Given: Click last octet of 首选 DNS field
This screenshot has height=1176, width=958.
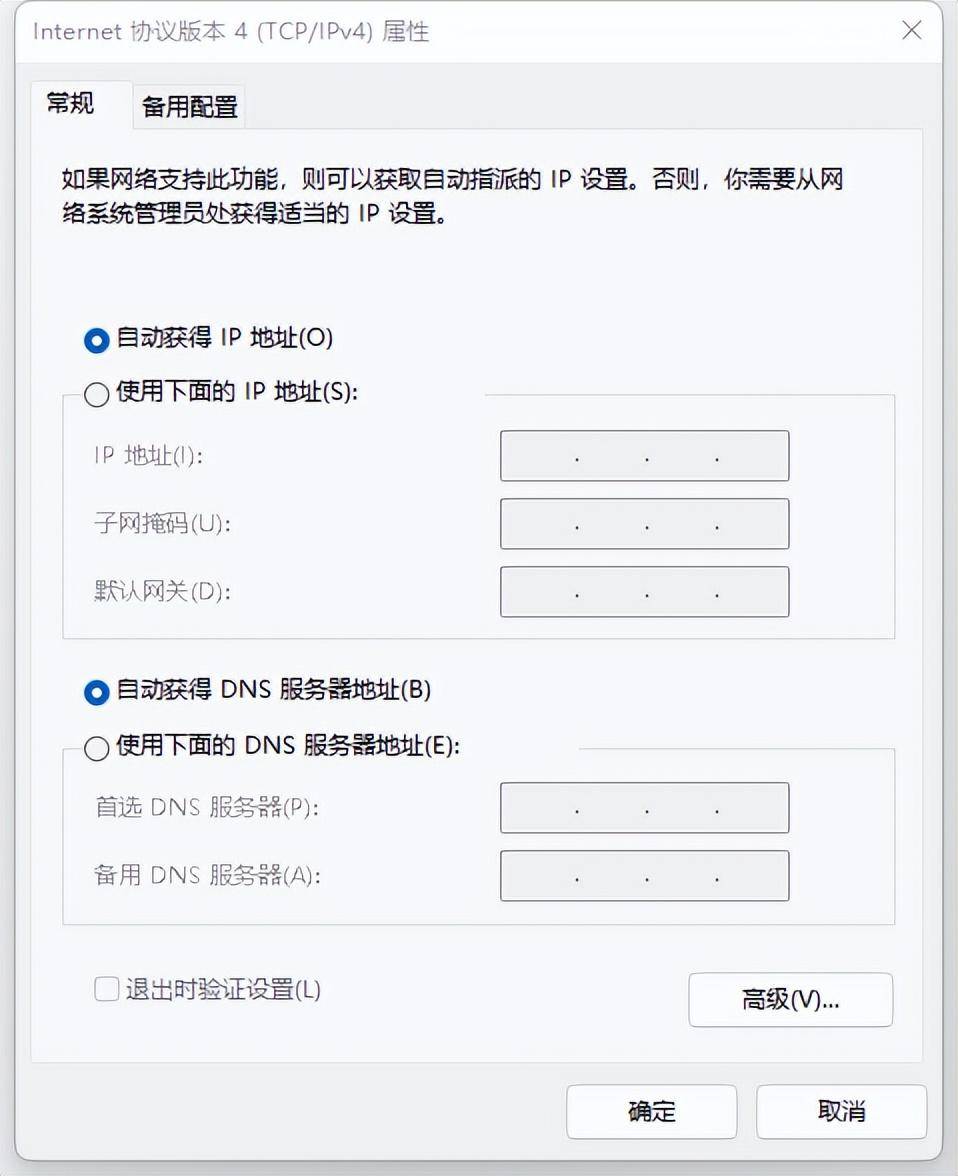Looking at the screenshot, I should (x=752, y=808).
